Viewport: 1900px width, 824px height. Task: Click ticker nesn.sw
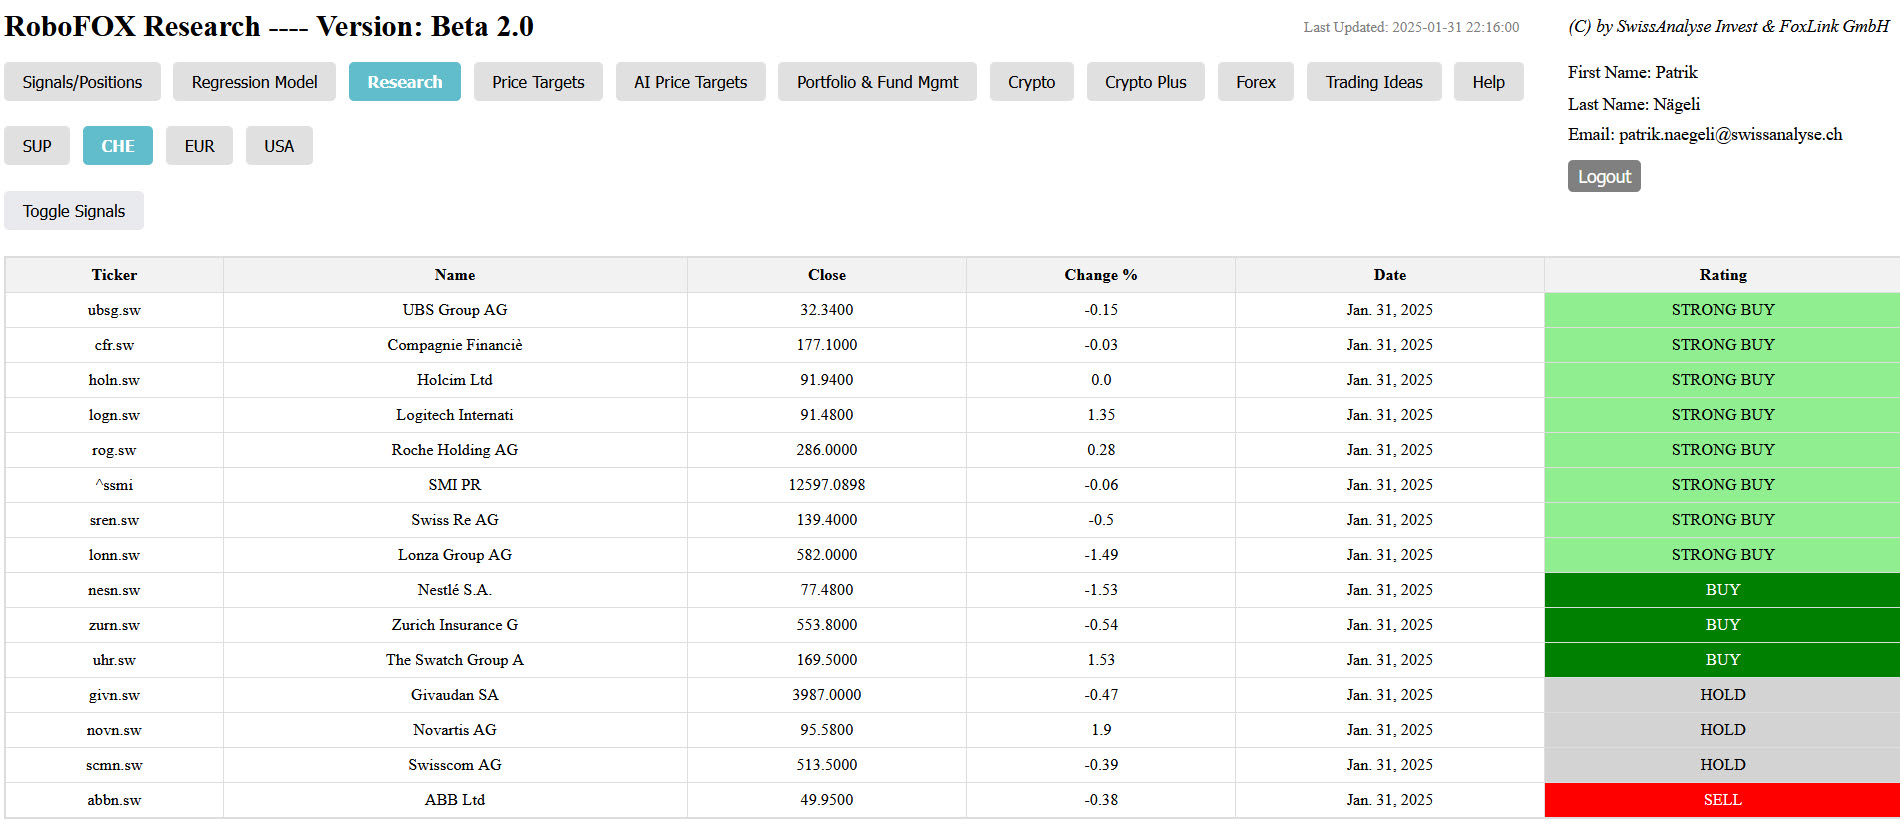(x=114, y=590)
